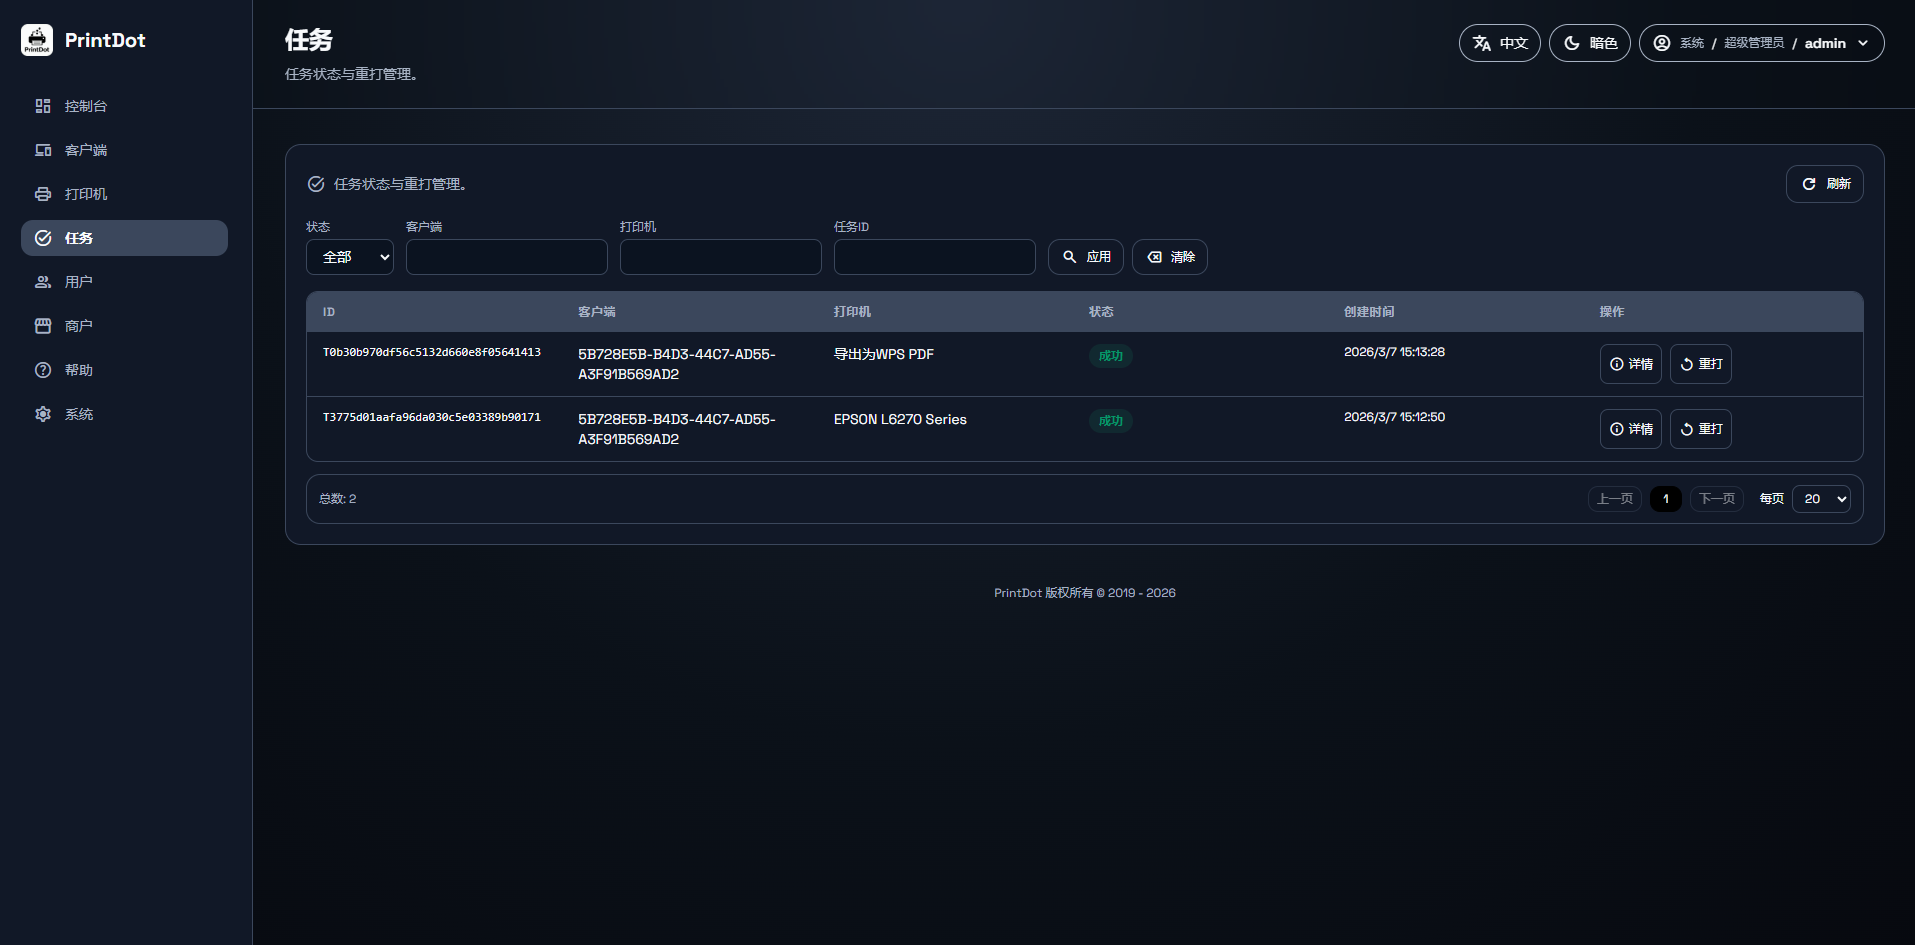Open 用户 users section

78,282
